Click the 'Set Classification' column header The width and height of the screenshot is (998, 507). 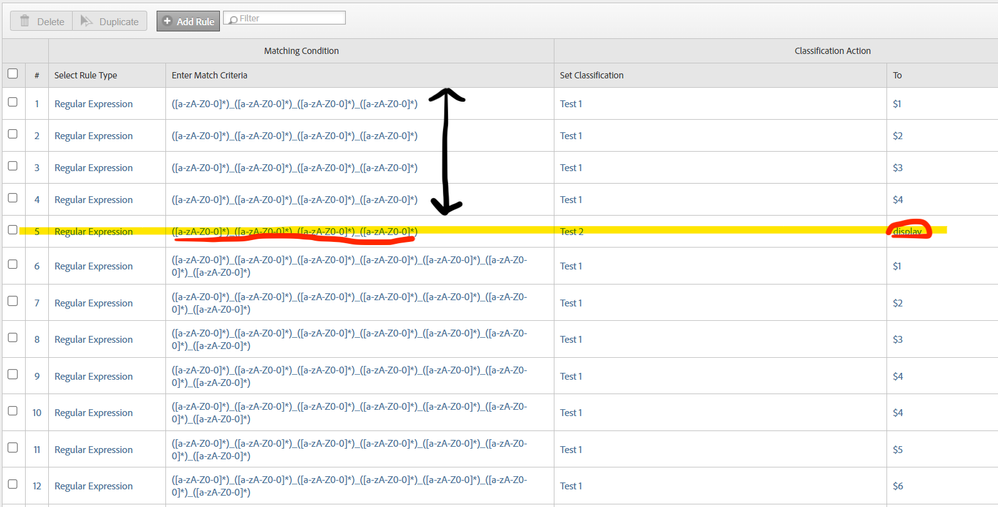point(591,75)
